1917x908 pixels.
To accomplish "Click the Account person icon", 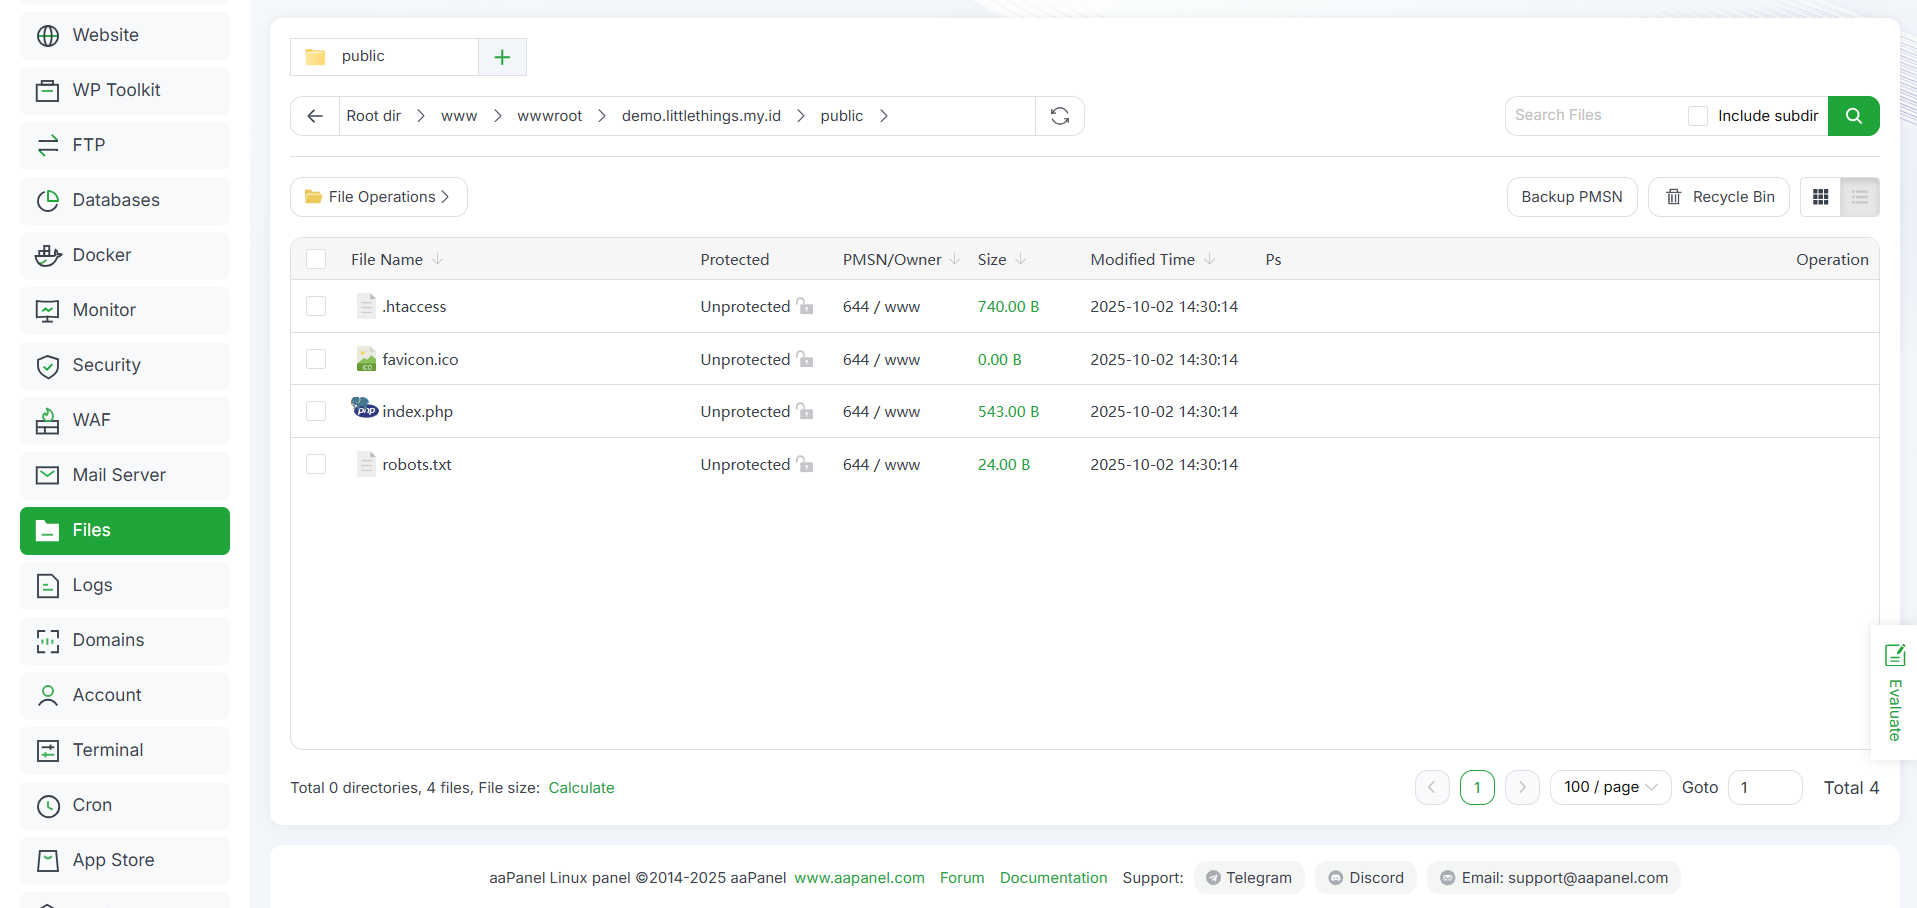I will coord(48,695).
